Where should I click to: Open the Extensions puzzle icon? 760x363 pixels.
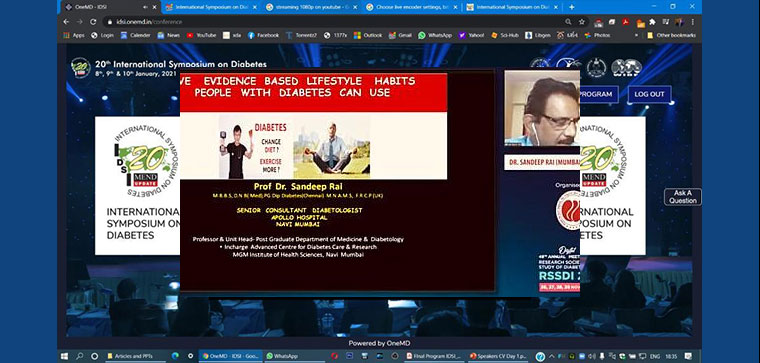click(652, 22)
